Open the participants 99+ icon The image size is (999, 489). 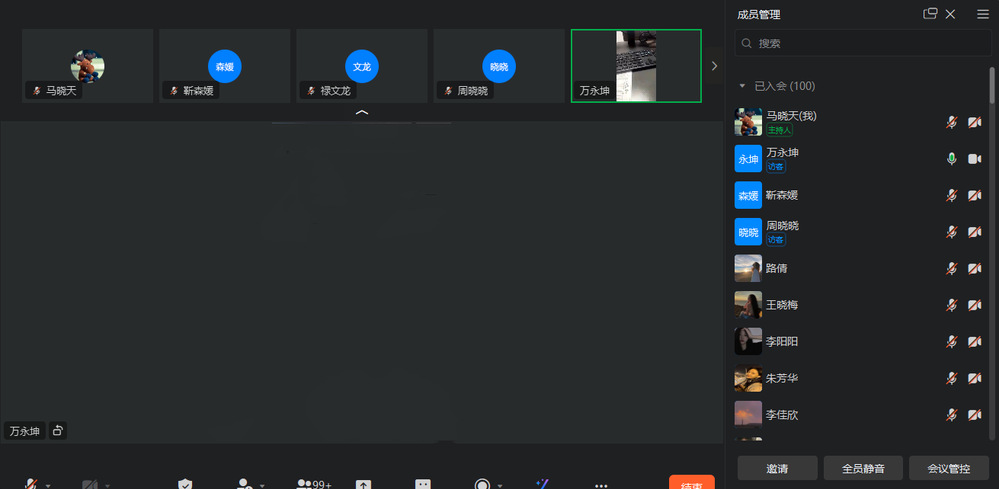click(313, 484)
